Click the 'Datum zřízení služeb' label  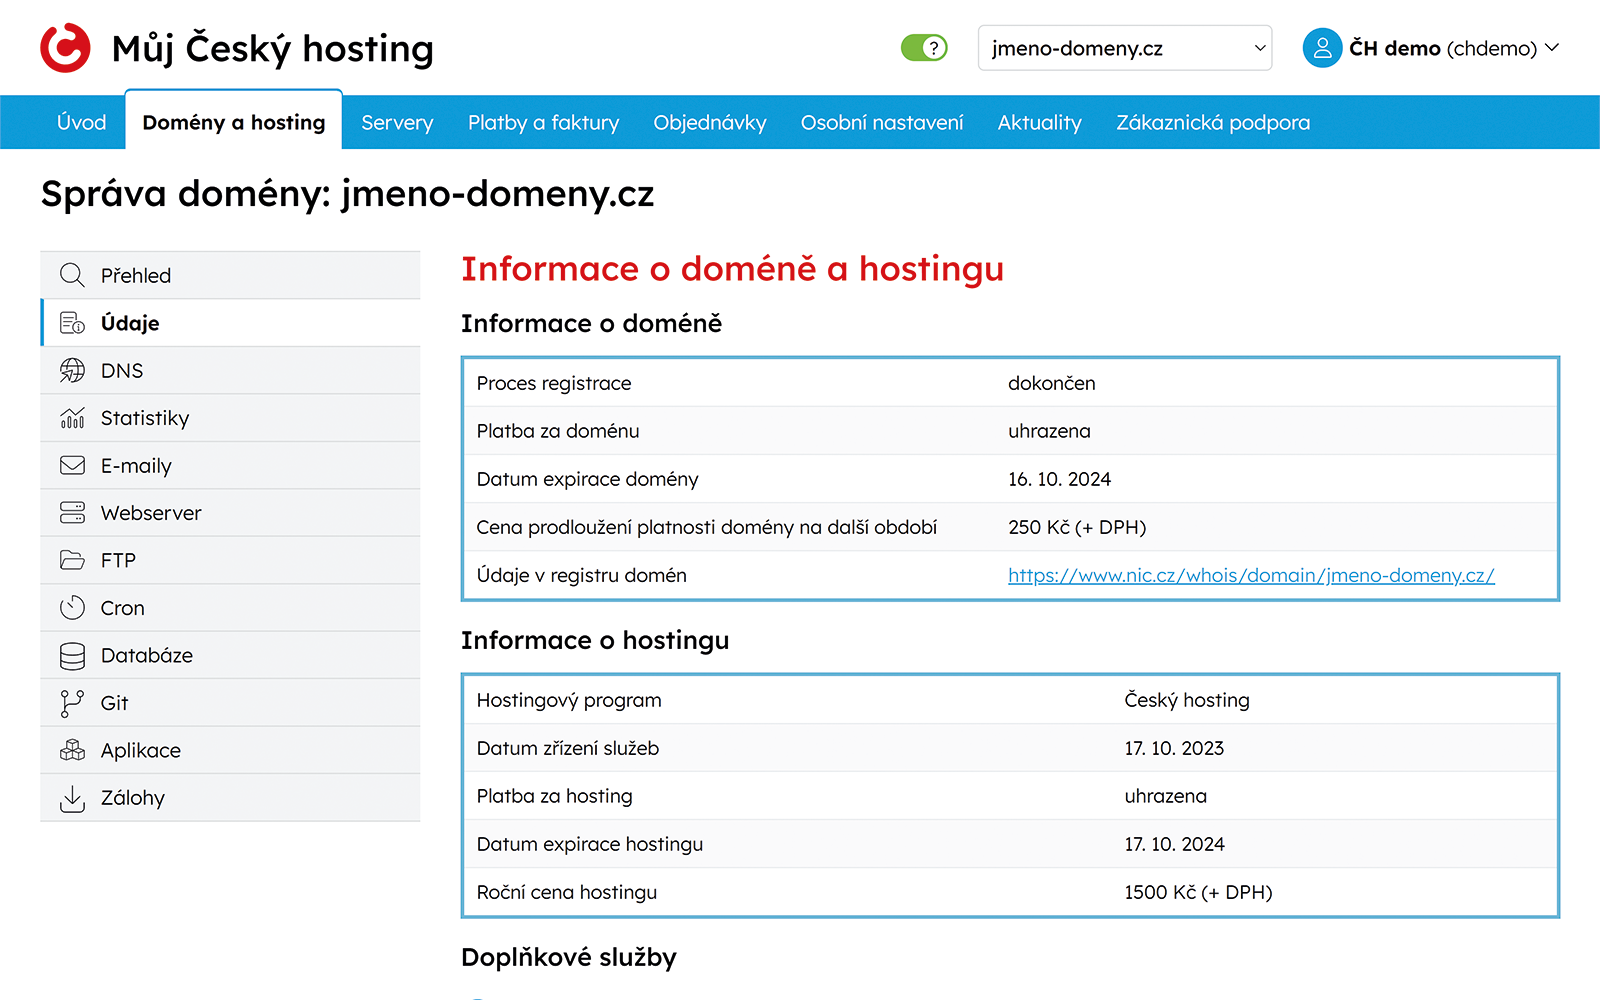point(568,748)
